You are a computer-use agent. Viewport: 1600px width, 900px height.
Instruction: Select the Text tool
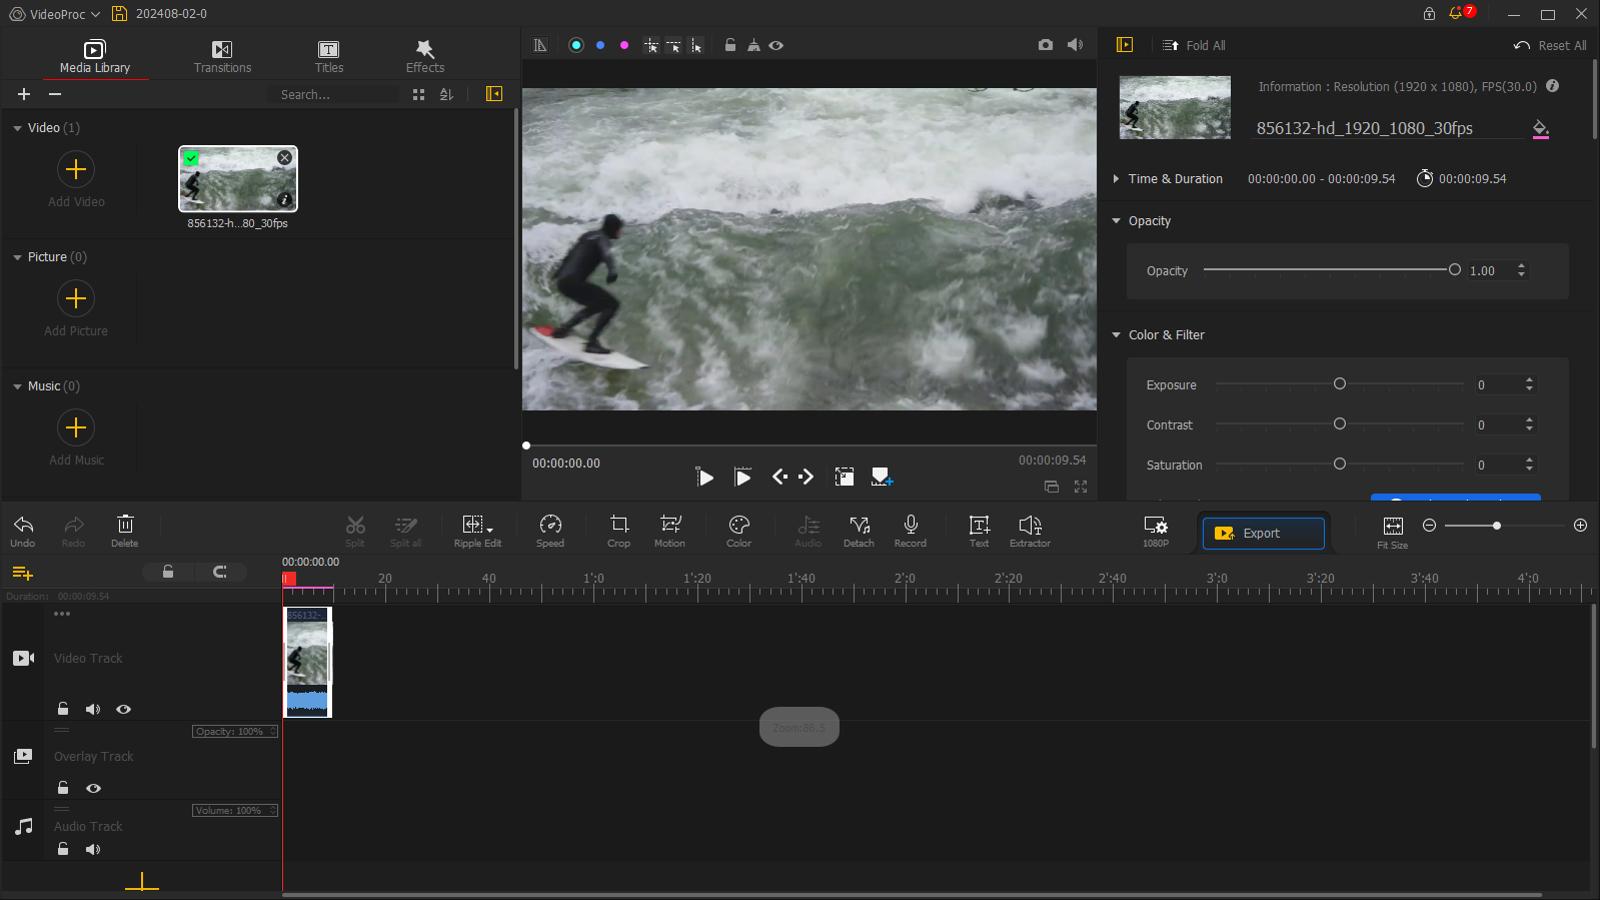[978, 528]
